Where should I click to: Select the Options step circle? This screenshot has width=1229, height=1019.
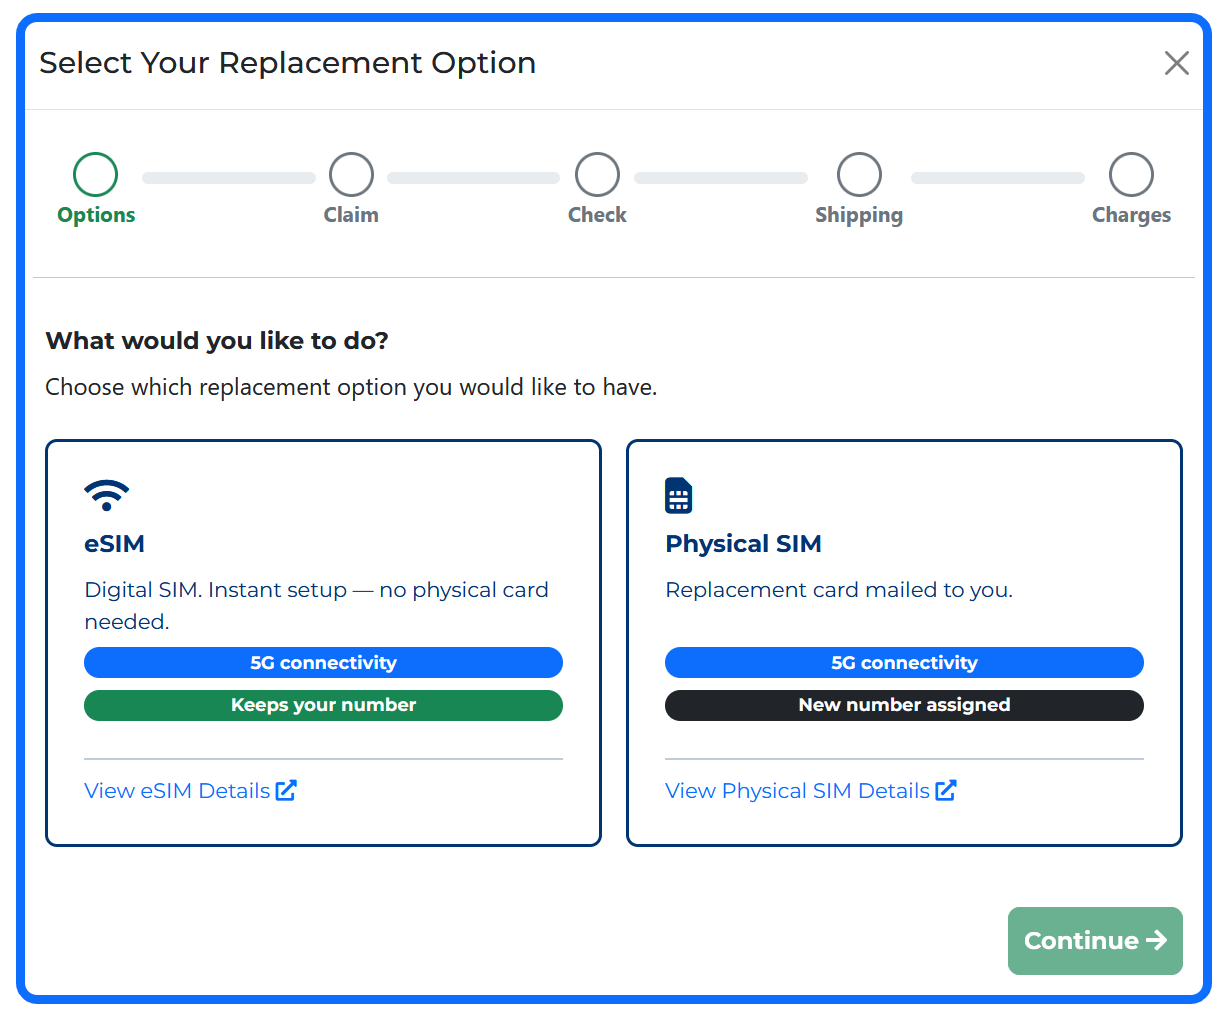95,174
